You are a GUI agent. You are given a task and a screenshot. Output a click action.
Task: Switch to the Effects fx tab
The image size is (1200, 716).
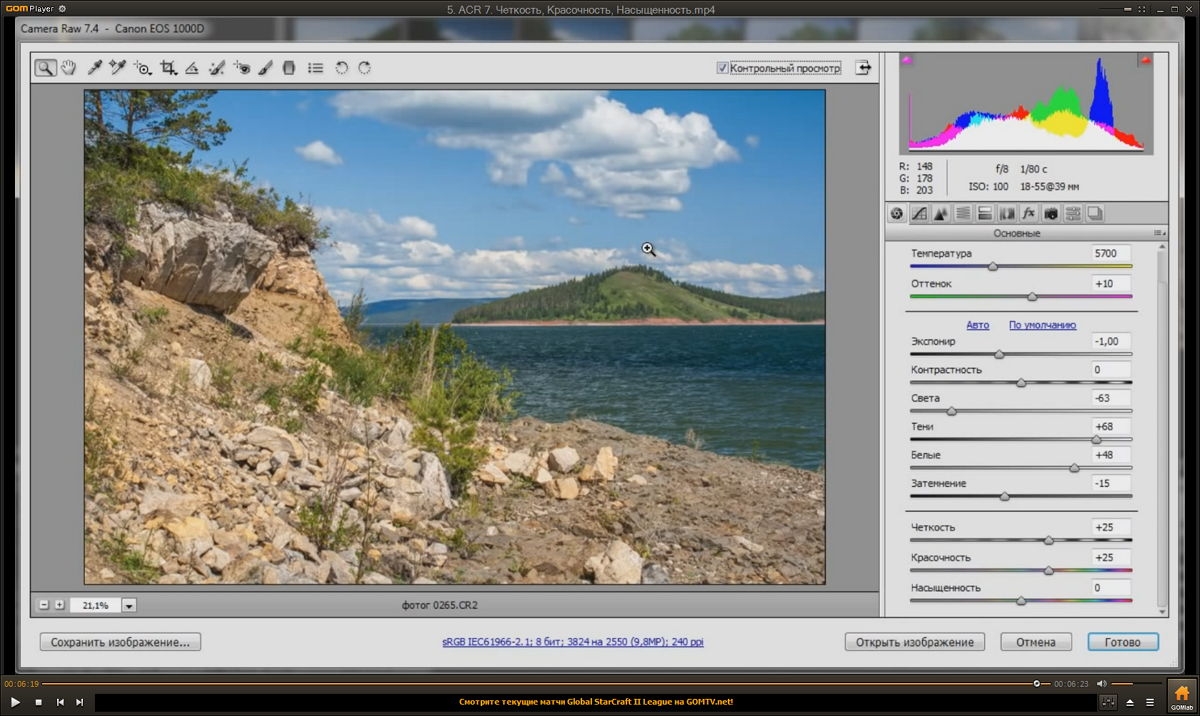click(x=1028, y=213)
